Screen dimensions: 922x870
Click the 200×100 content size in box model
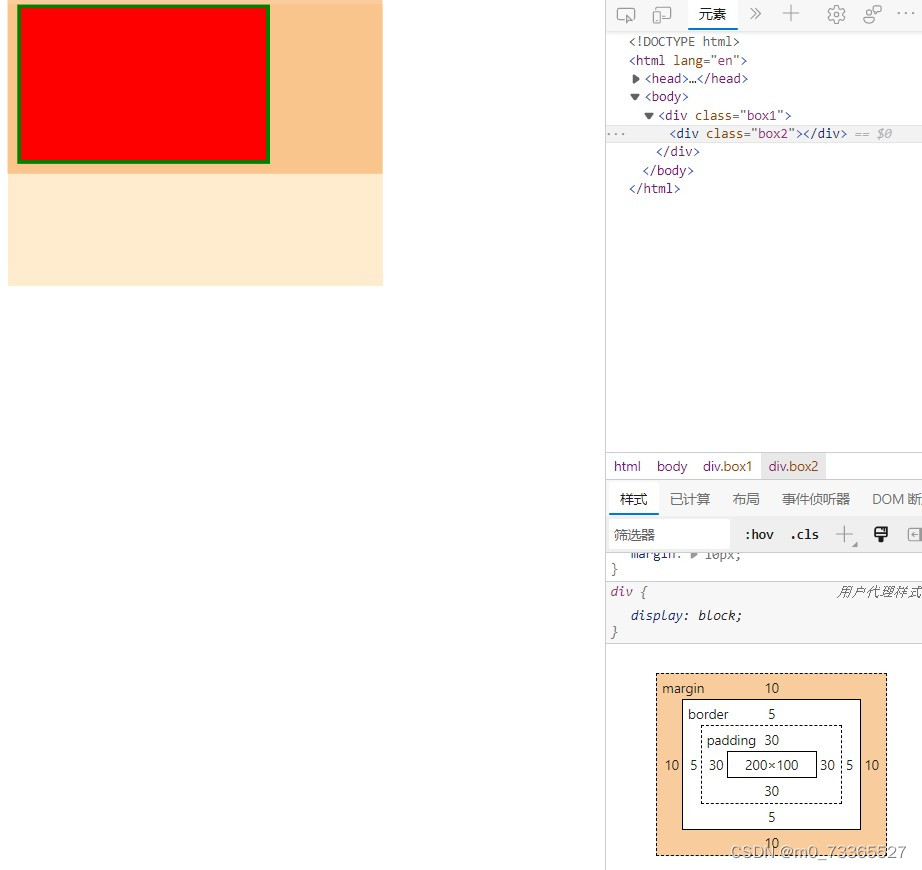771,765
